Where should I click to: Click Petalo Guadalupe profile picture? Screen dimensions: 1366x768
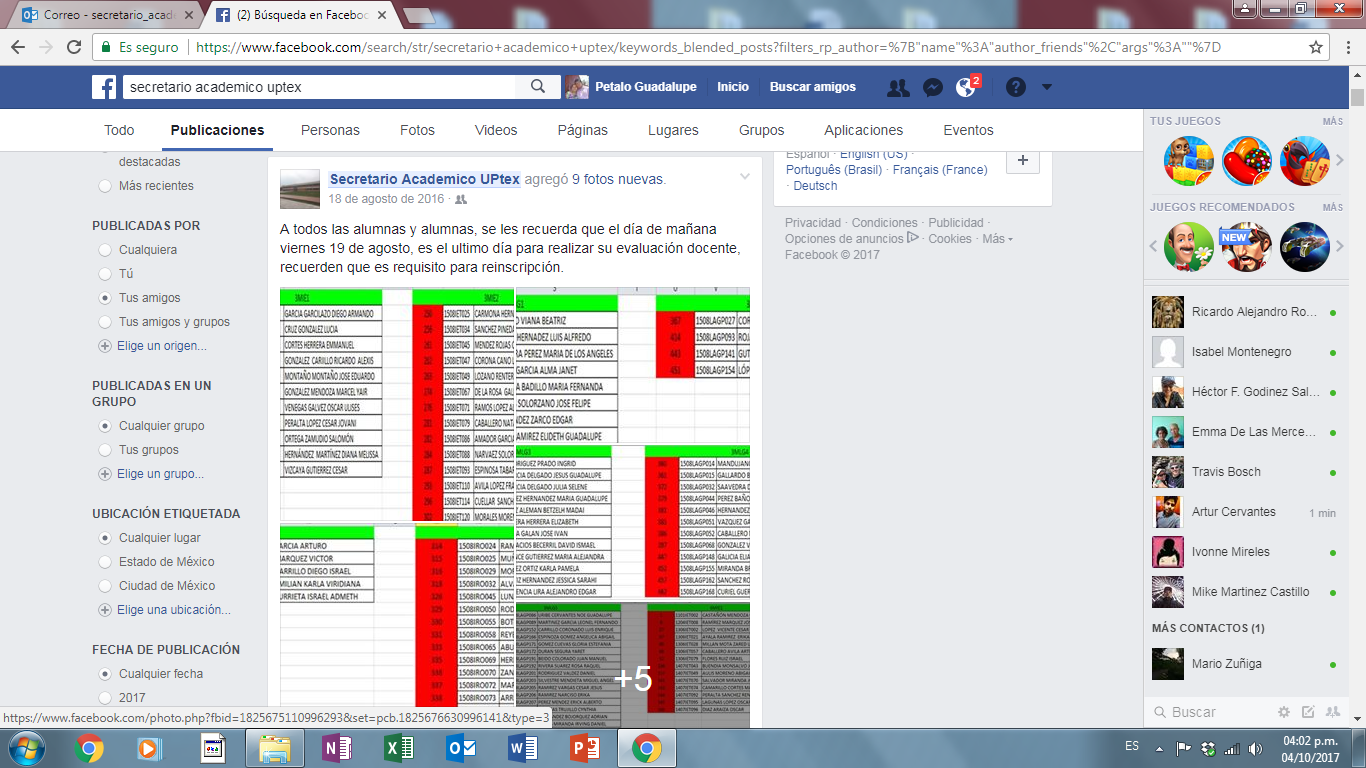[x=577, y=87]
